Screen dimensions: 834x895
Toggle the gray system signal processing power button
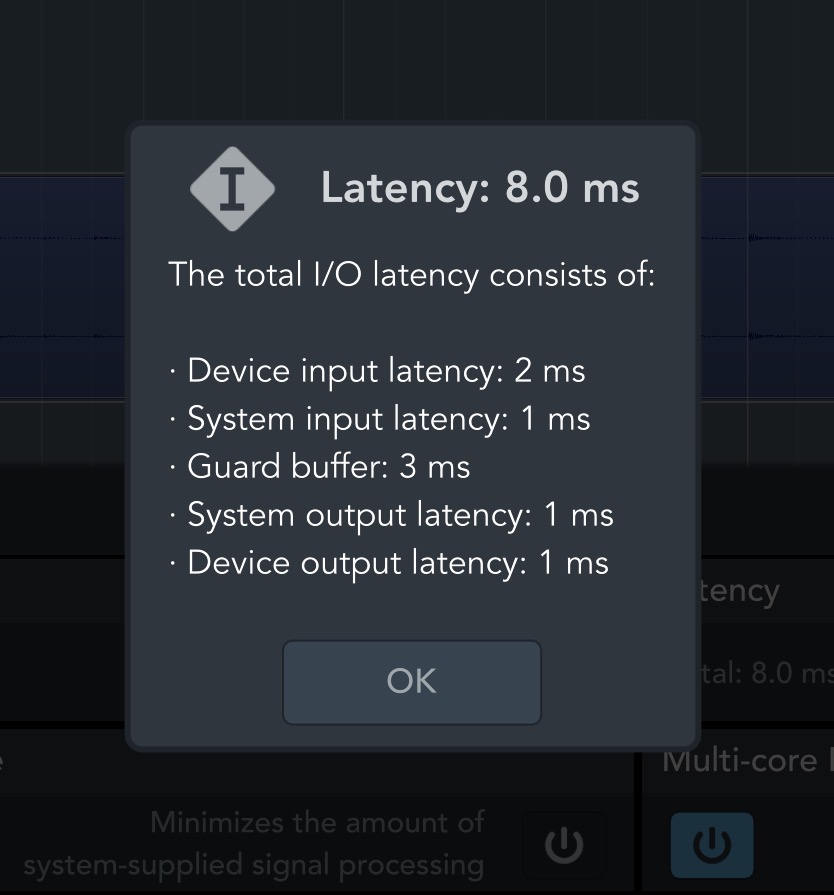(x=563, y=845)
